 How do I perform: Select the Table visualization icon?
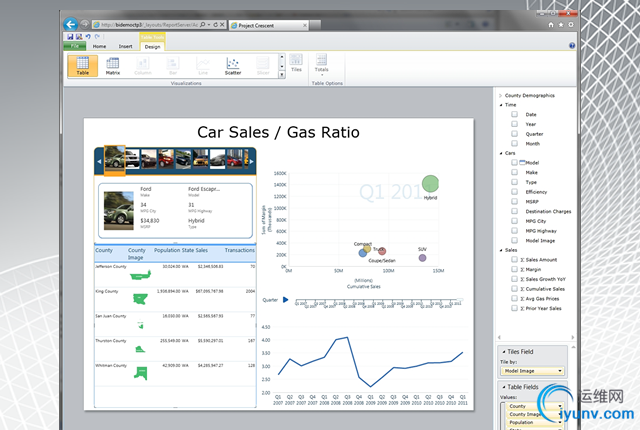(82, 66)
